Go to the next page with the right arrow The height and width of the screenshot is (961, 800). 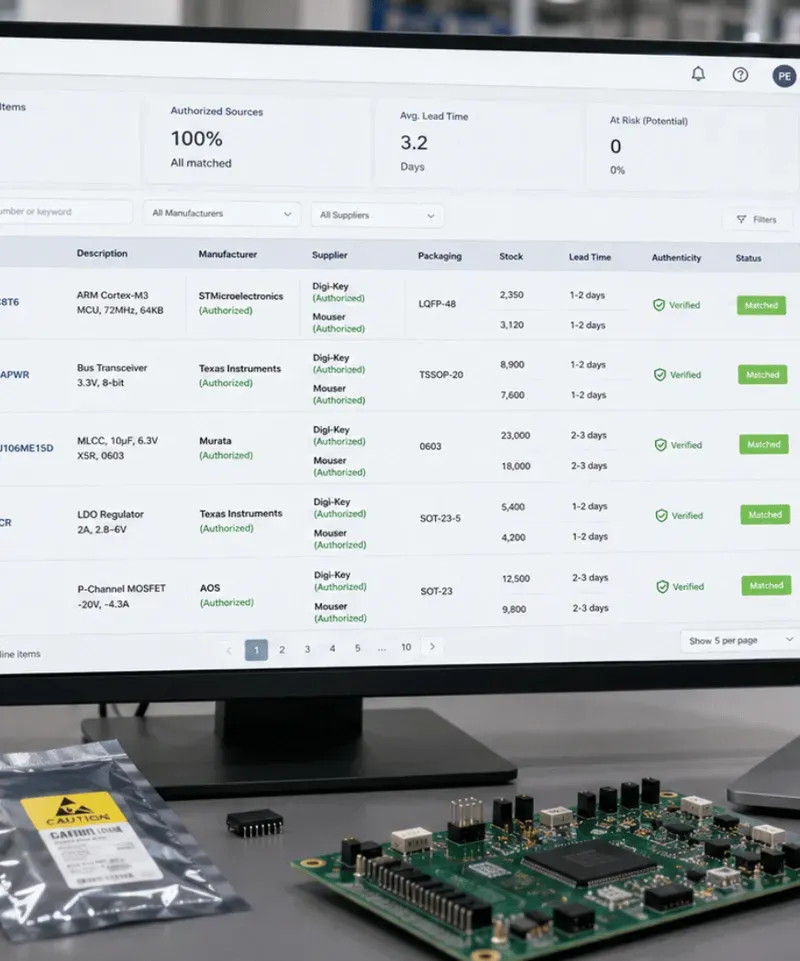point(432,647)
